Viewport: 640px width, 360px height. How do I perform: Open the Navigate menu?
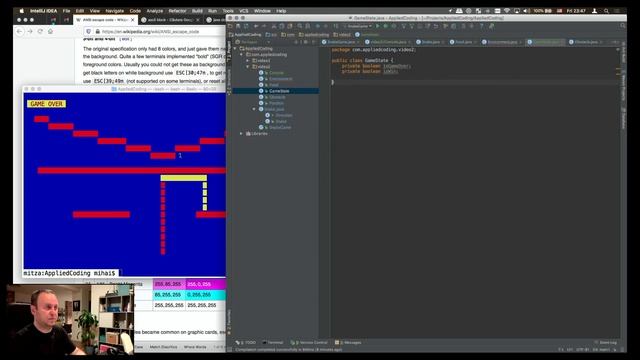pyautogui.click(x=115, y=11)
